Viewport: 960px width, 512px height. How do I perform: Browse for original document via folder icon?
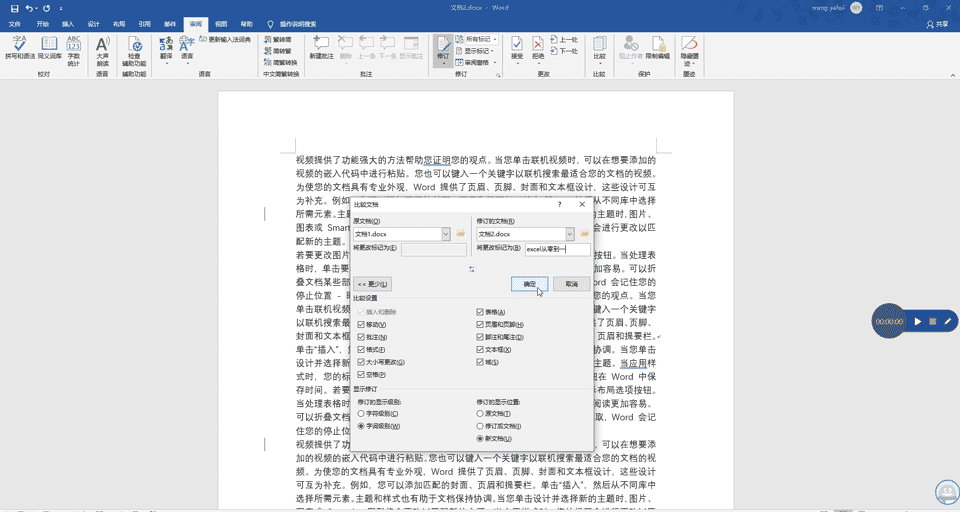click(x=461, y=234)
